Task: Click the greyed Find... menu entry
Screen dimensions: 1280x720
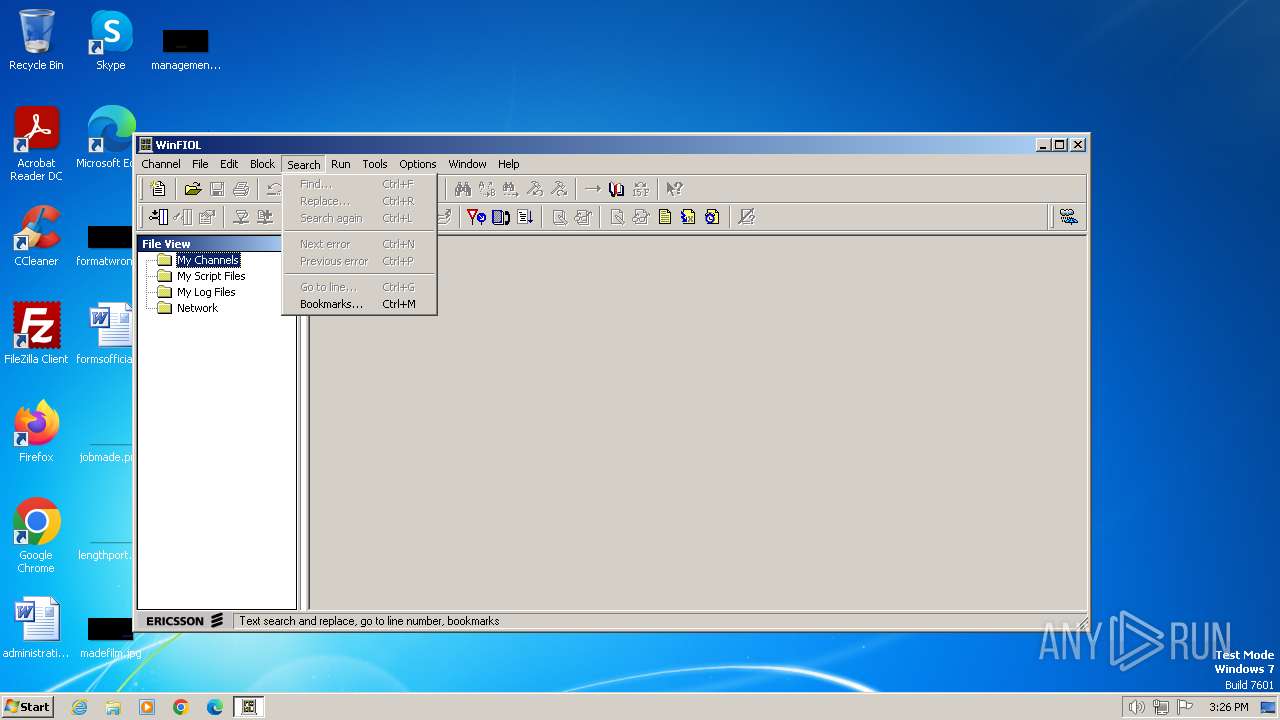Action: pyautogui.click(x=360, y=184)
